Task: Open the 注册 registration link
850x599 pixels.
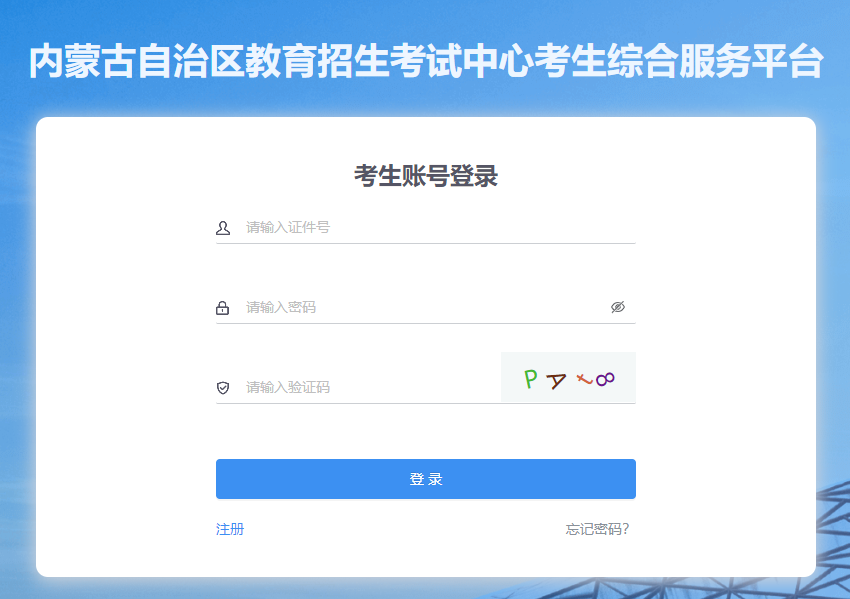Action: (x=230, y=529)
